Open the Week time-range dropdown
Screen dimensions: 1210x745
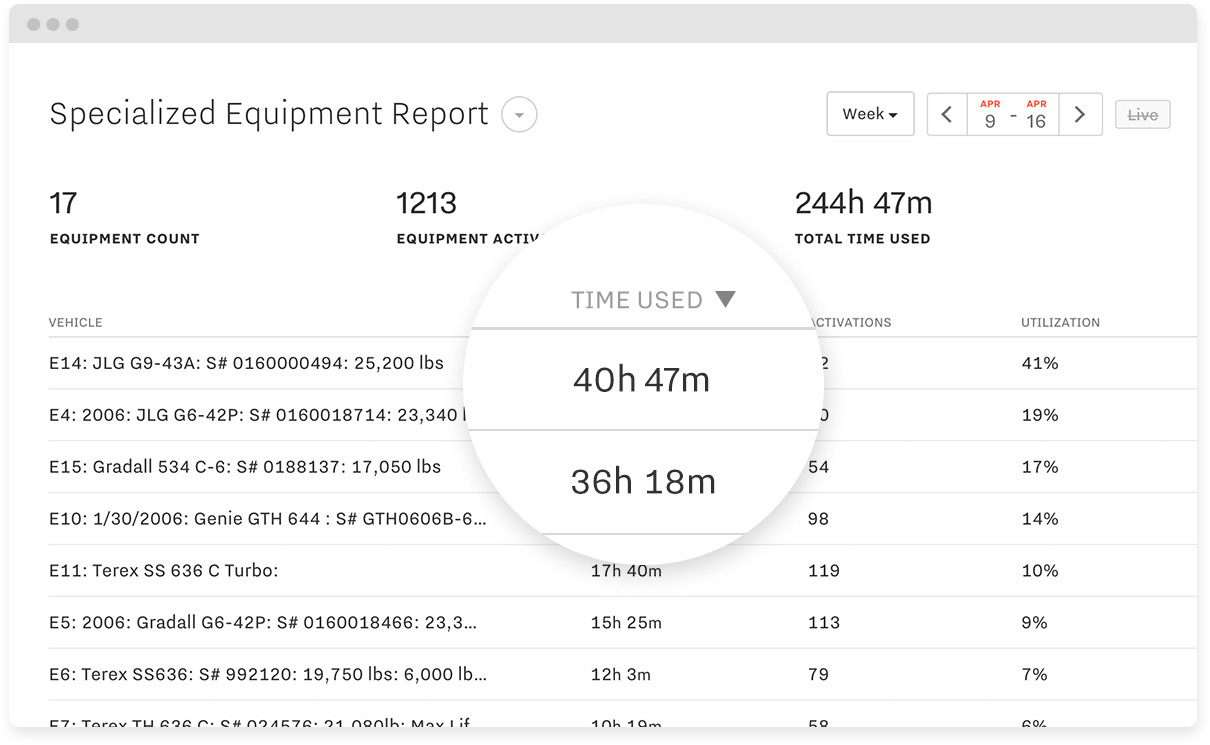click(870, 114)
